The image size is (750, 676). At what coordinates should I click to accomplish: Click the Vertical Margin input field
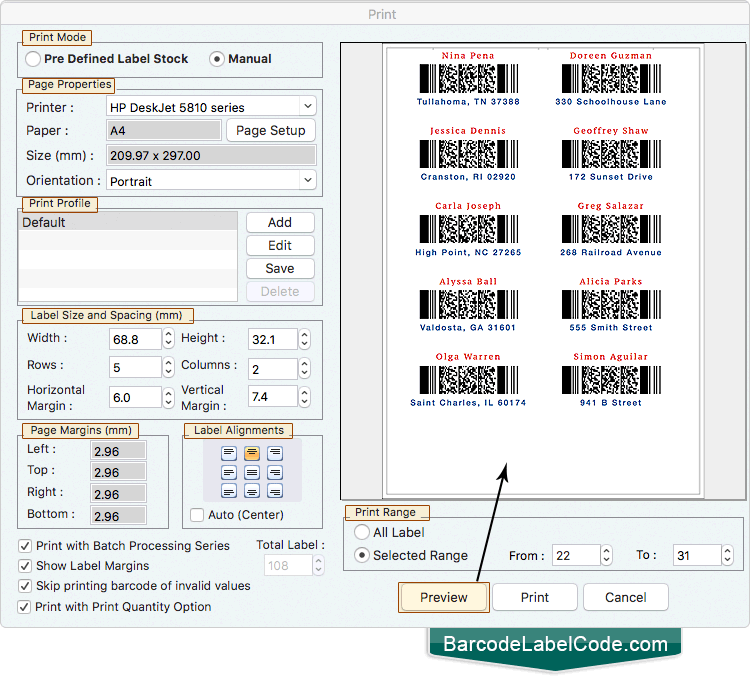coord(273,397)
